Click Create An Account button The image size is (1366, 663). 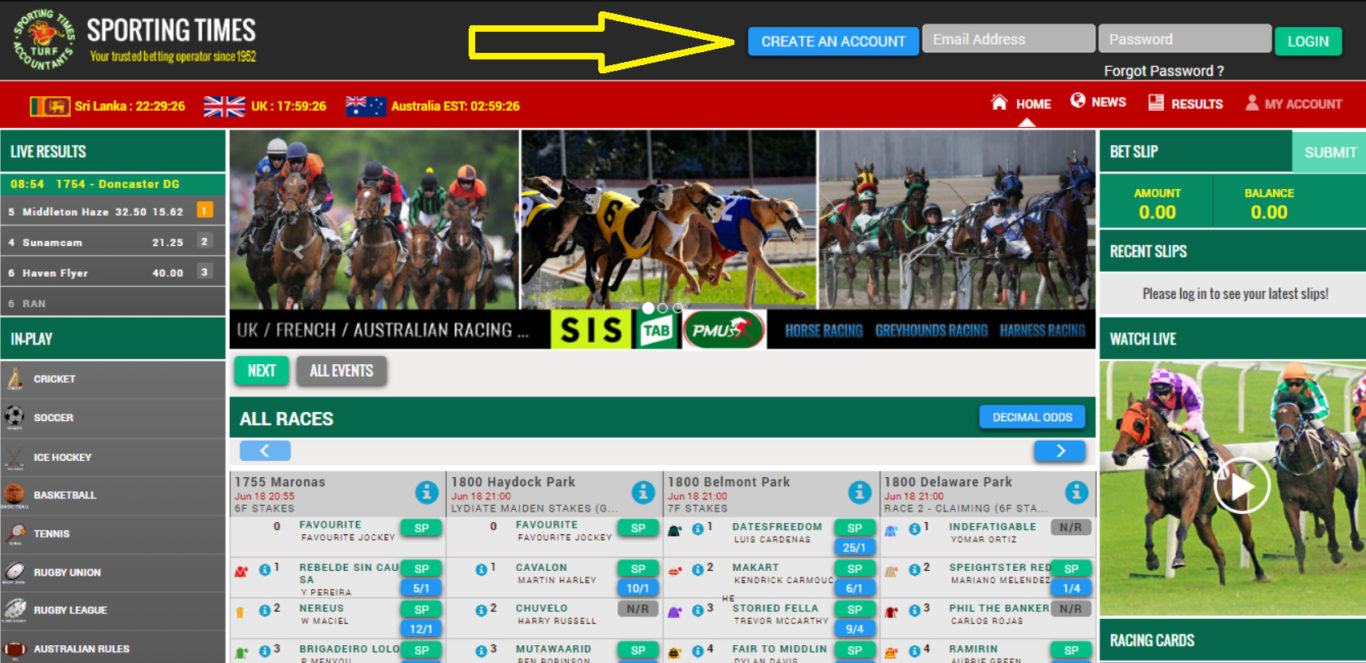(x=833, y=41)
